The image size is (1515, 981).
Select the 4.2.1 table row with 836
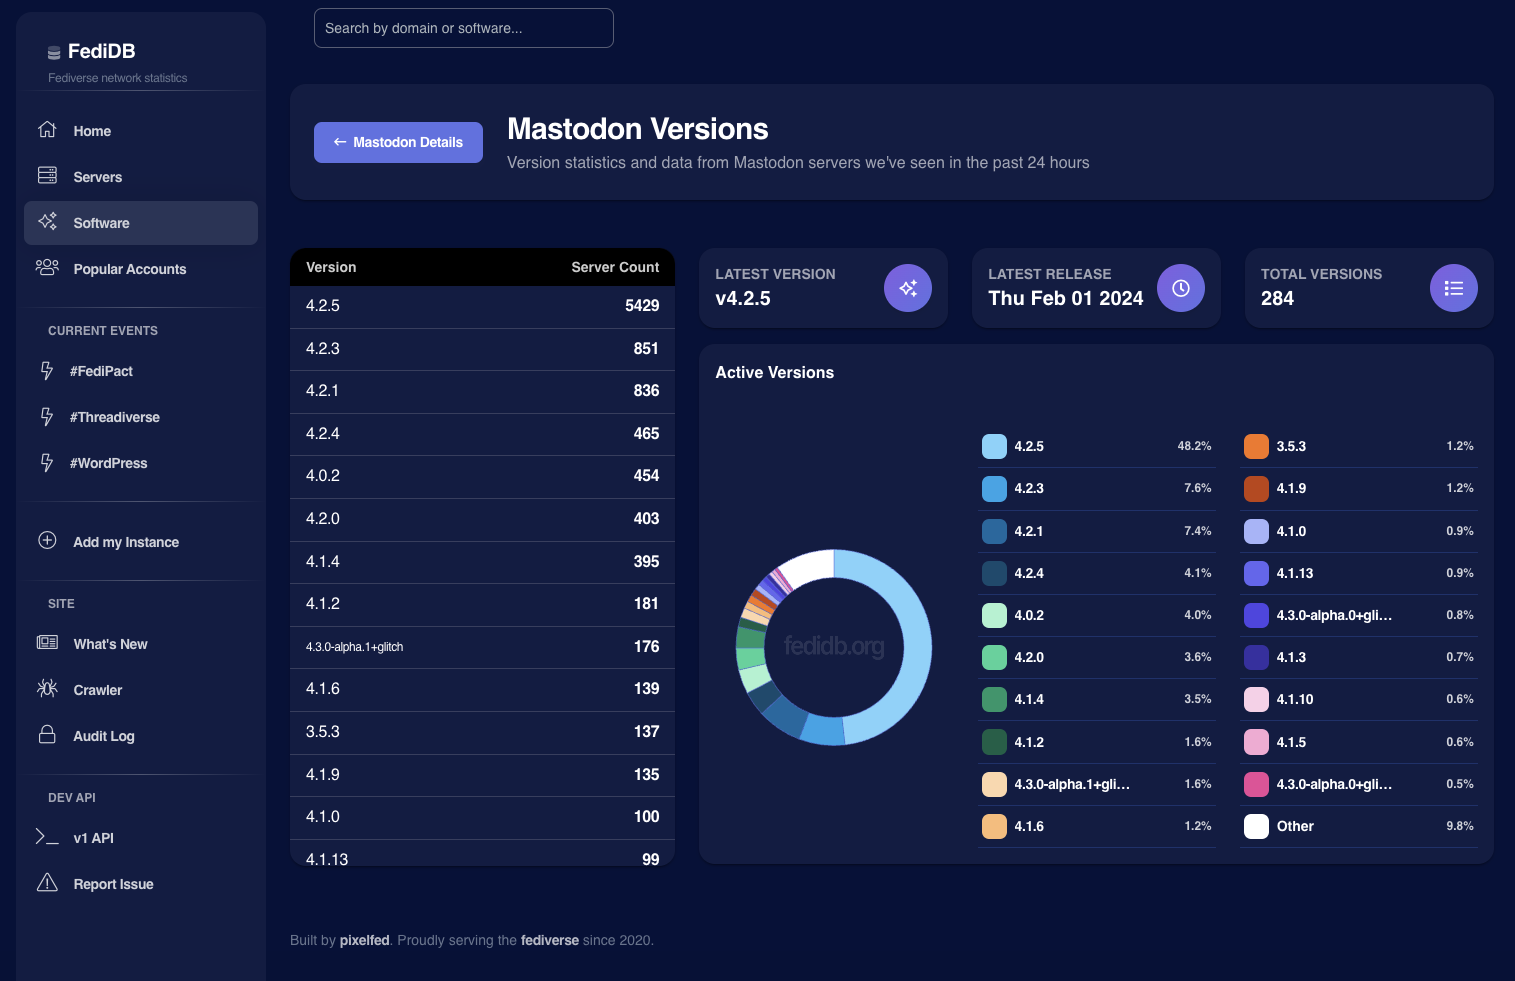[x=482, y=391]
